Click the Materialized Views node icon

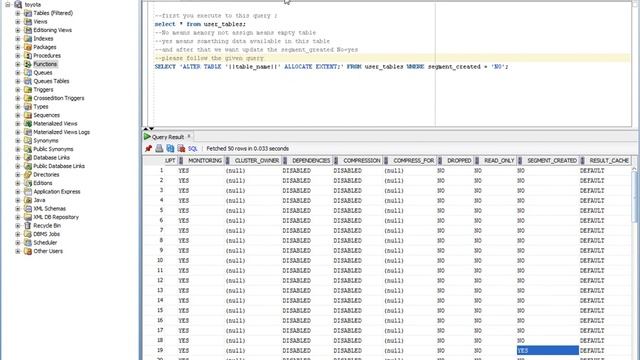tap(28, 123)
